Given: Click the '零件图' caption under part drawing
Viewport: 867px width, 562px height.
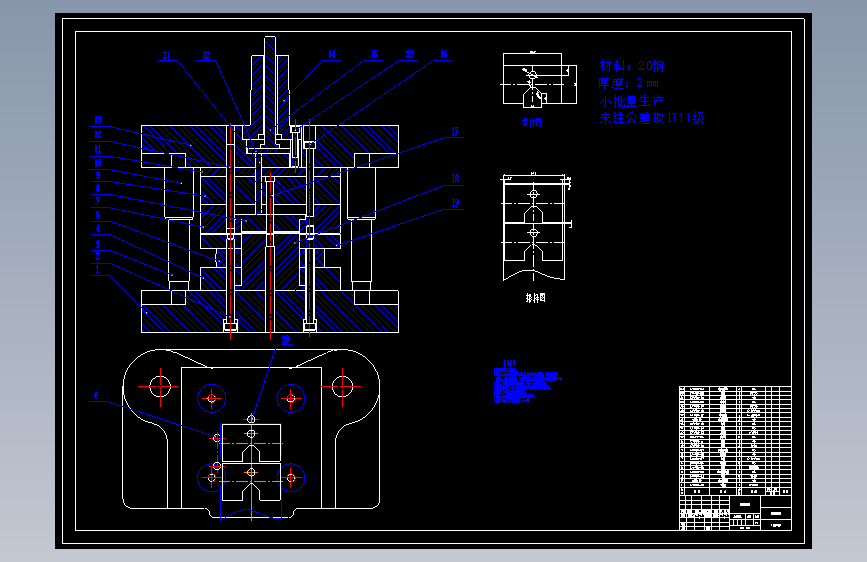Looking at the screenshot, I should tap(532, 122).
